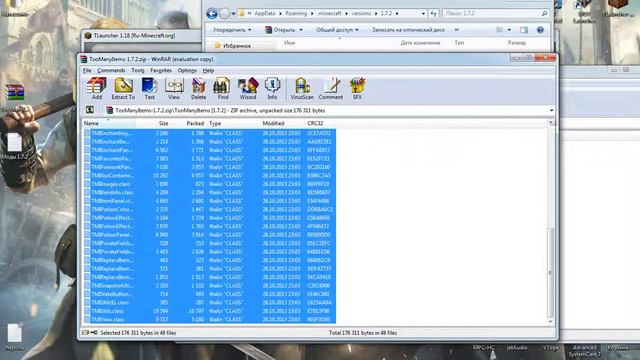Open recent pages arrow beside forward button
Screen dimensions: 640x360
tap(233, 13)
